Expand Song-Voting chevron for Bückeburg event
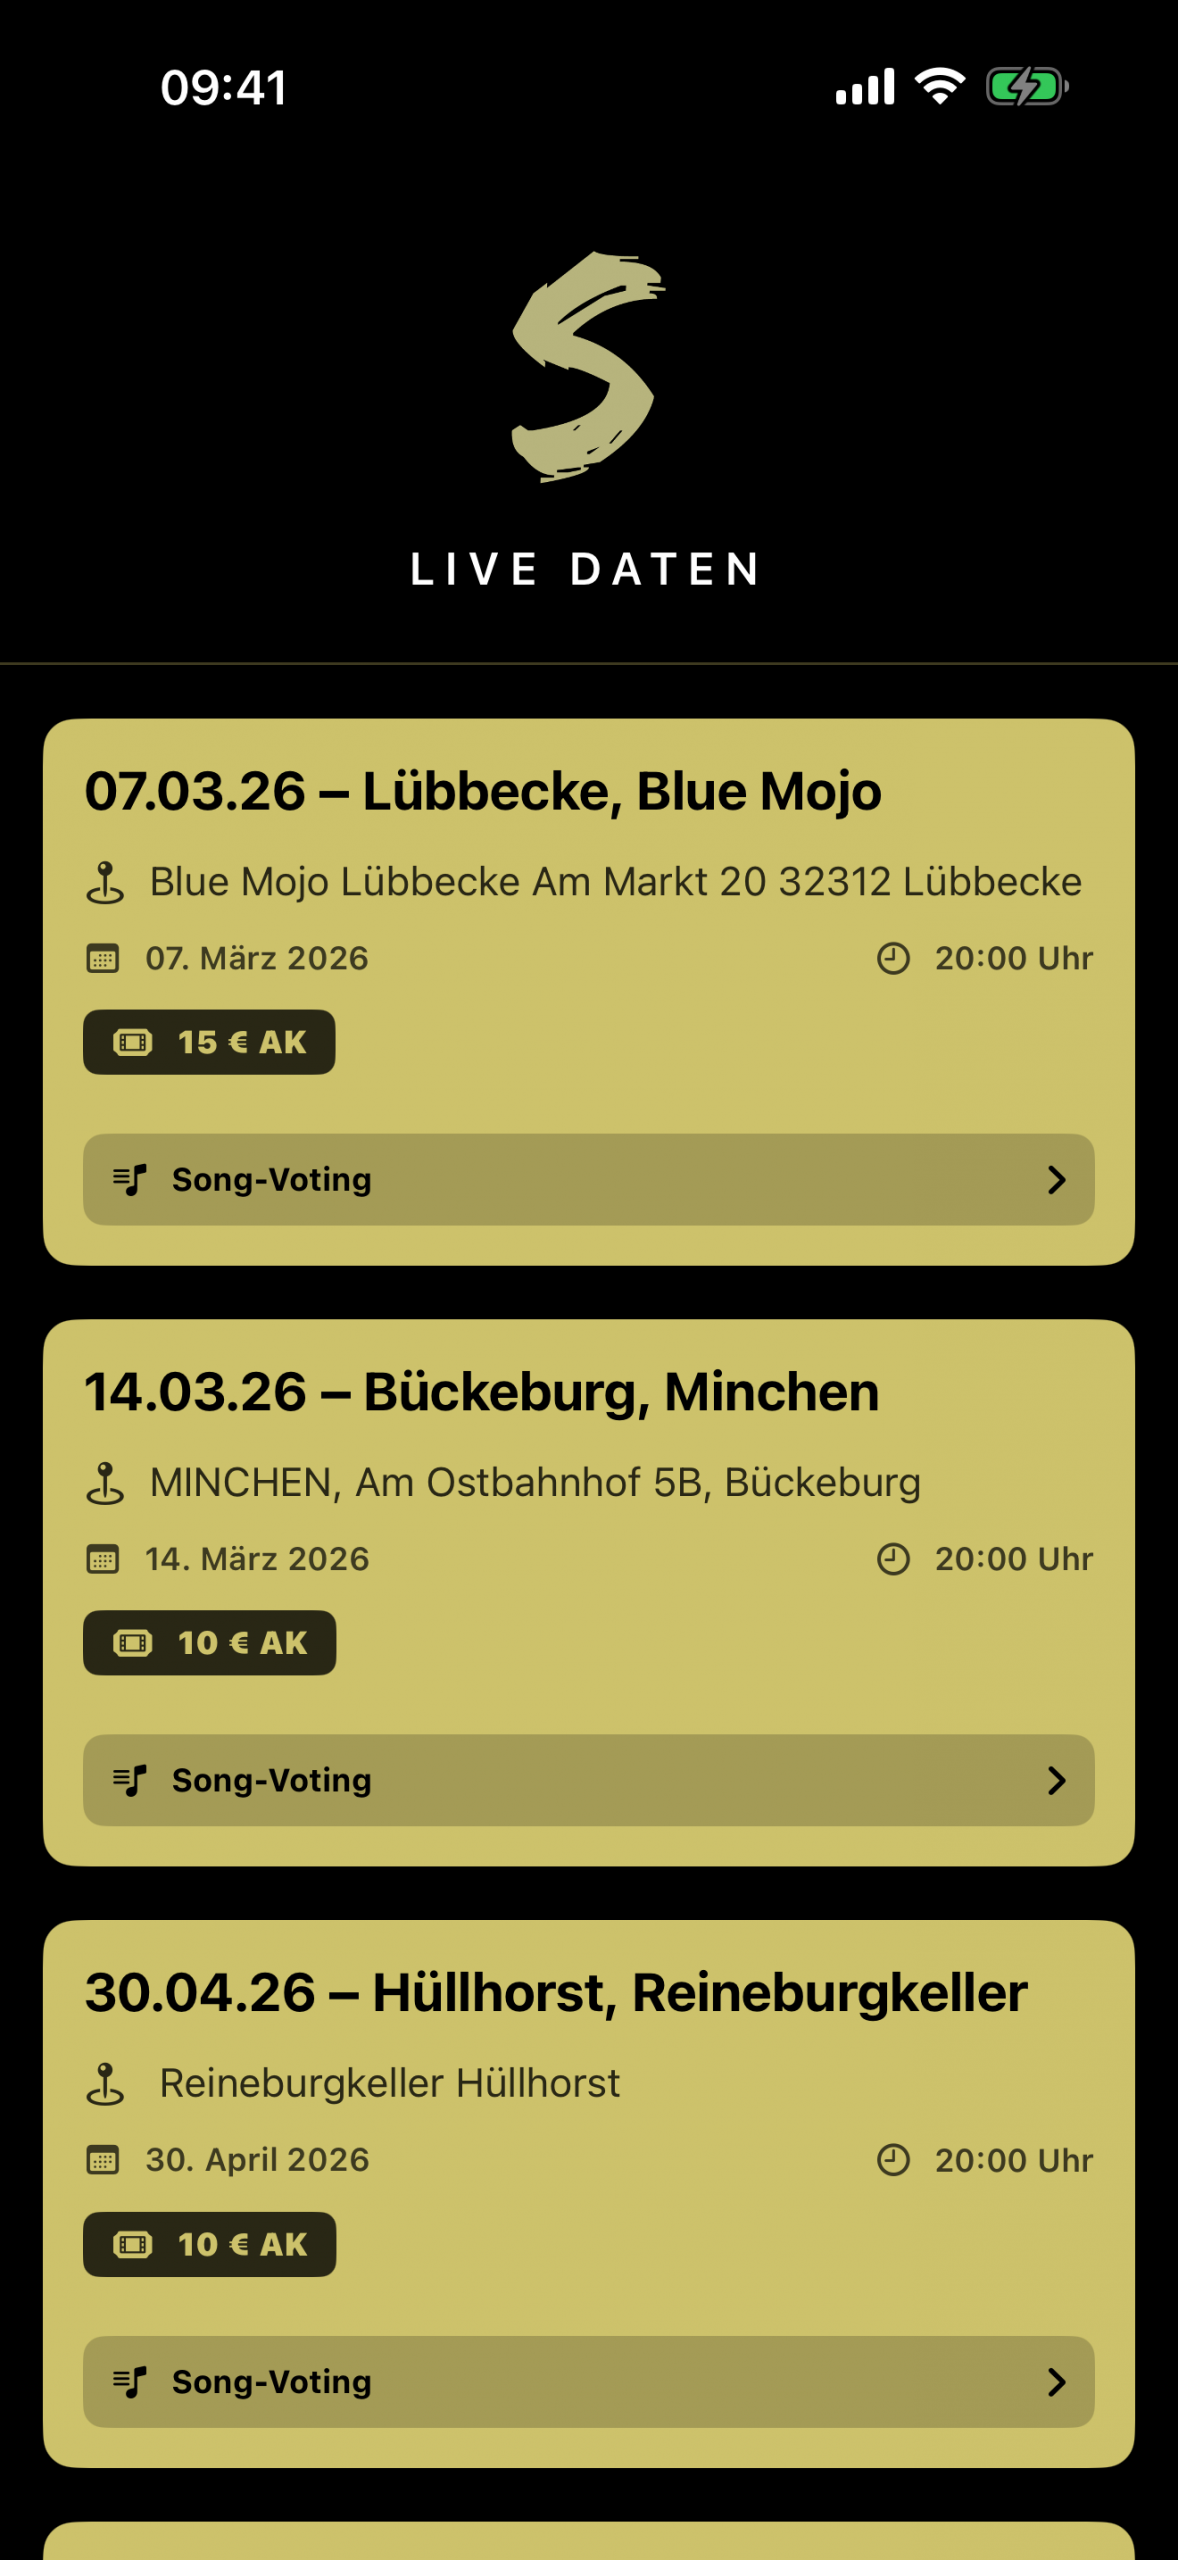1178x2560 pixels. coord(1056,1781)
